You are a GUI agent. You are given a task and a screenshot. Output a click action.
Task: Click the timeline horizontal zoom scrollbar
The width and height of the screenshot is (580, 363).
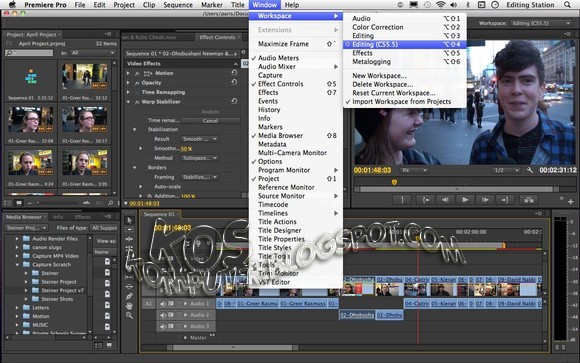point(233,347)
